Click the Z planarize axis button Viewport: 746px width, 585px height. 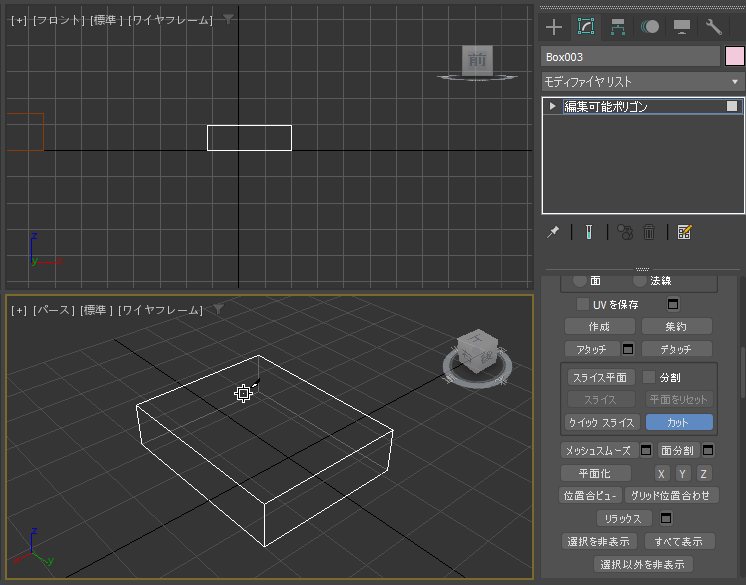point(704,474)
